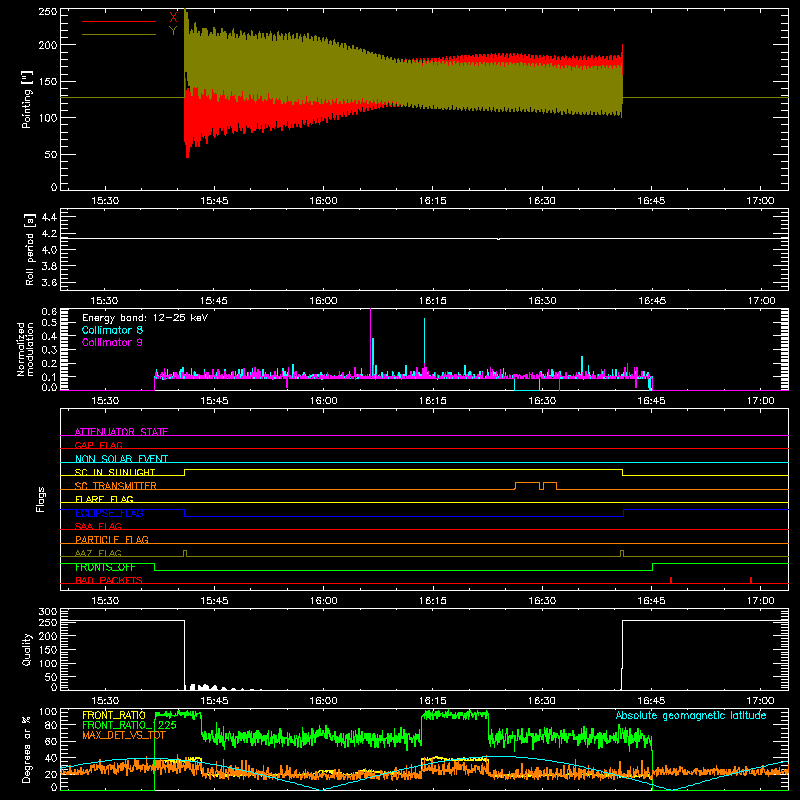Image resolution: width=800 pixels, height=800 pixels.
Task: Click the 80 tick on Degrees axis
Action: coord(51,725)
